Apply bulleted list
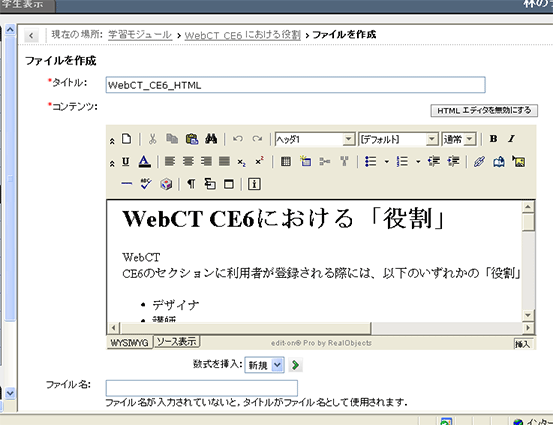Viewport: 553px width, 425px height. (371, 162)
